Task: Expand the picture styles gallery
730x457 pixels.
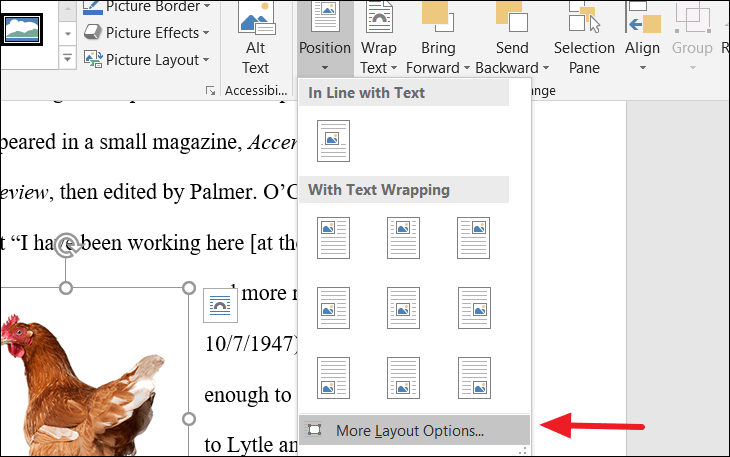Action: point(68,59)
